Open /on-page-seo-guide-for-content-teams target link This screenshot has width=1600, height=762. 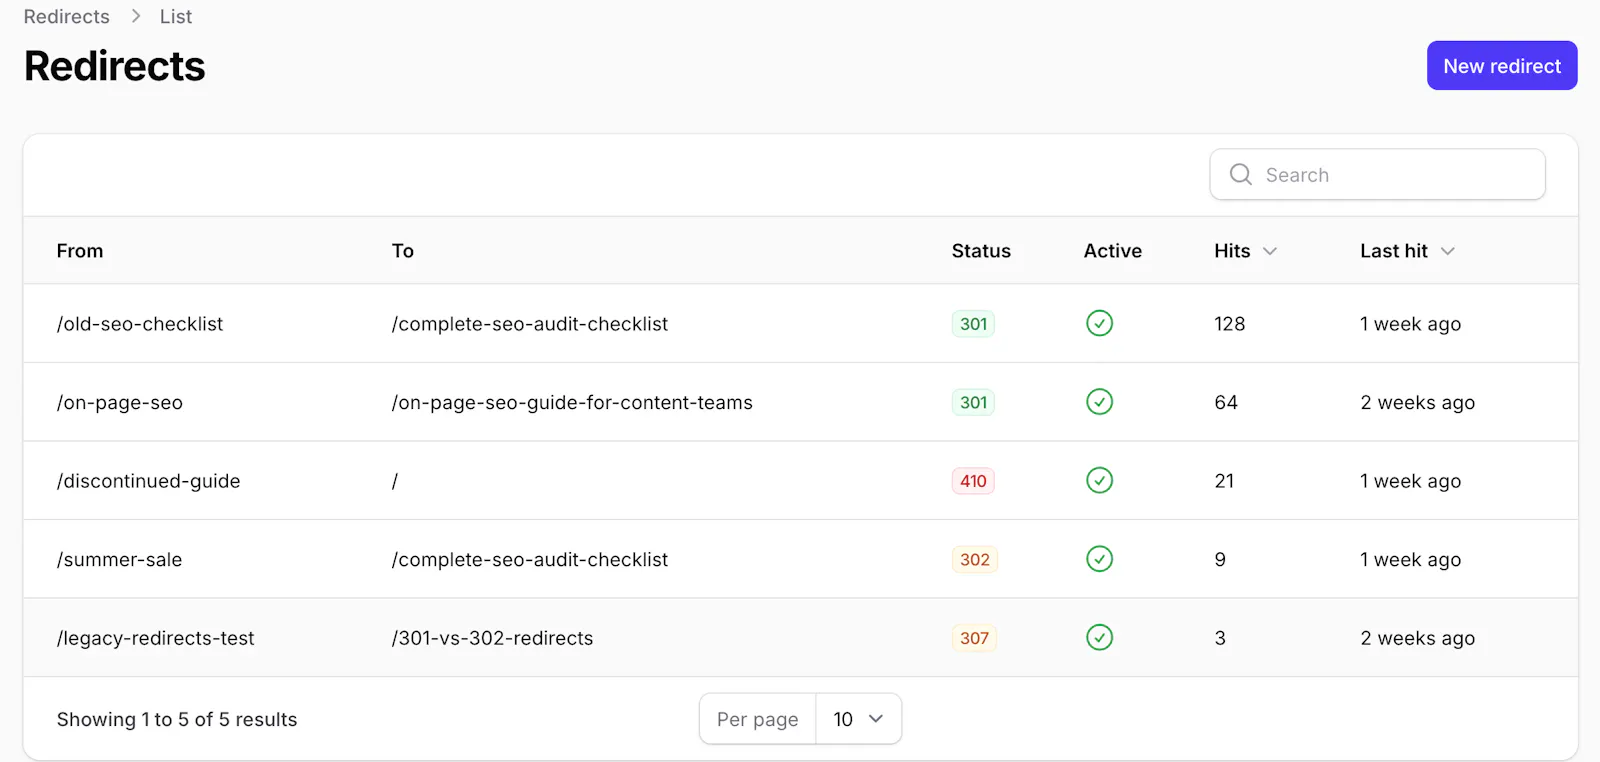point(572,402)
